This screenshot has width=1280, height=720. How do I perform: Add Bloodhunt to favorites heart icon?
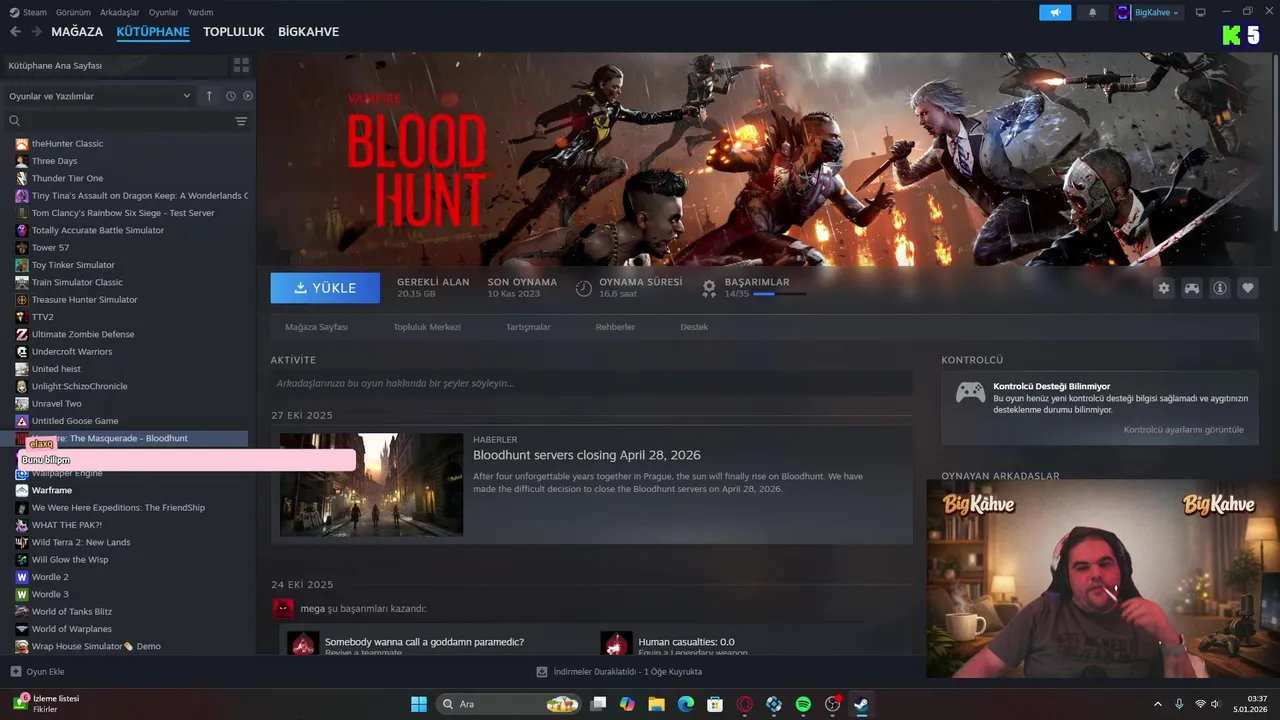pyautogui.click(x=1248, y=288)
